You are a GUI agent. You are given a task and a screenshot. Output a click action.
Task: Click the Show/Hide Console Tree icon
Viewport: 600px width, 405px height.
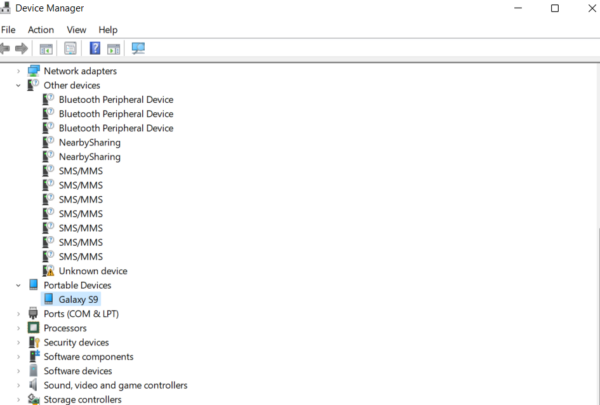click(45, 48)
